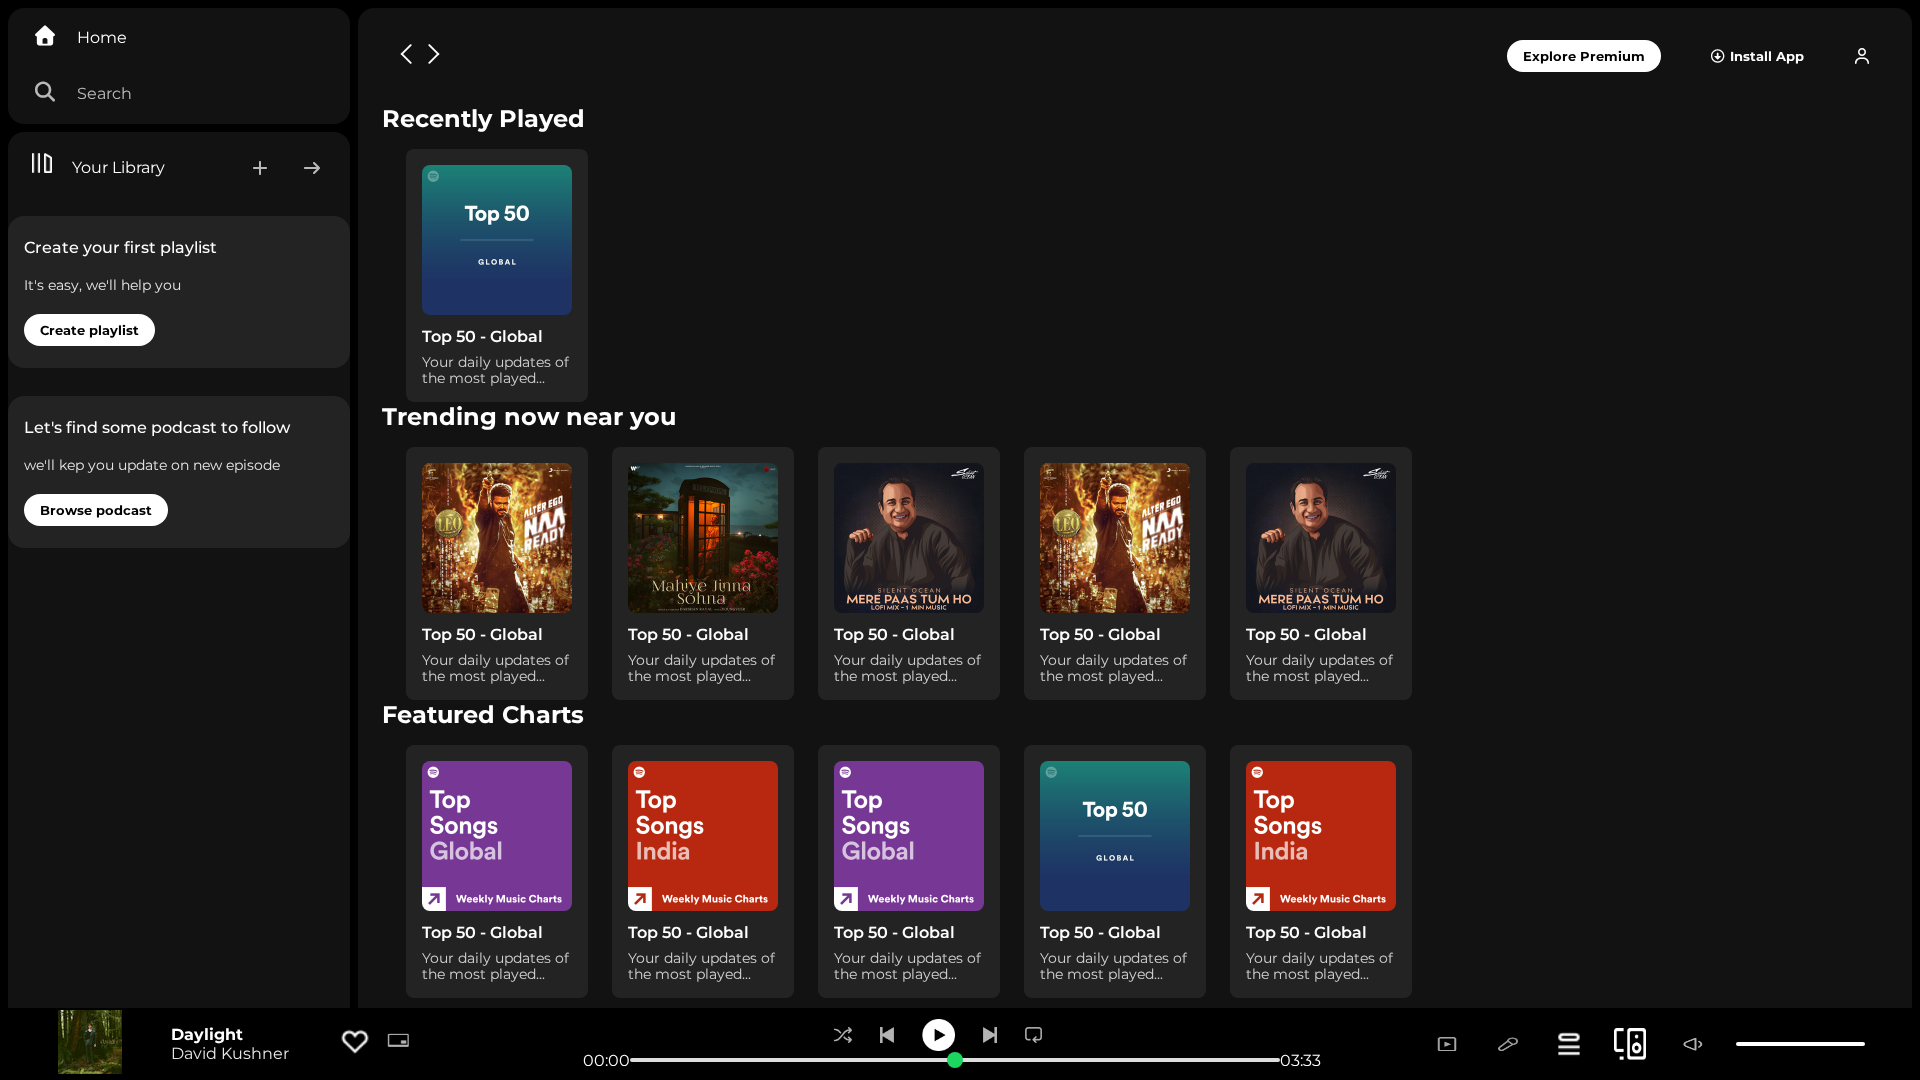
Task: Select Your Library label
Action: (x=118, y=167)
